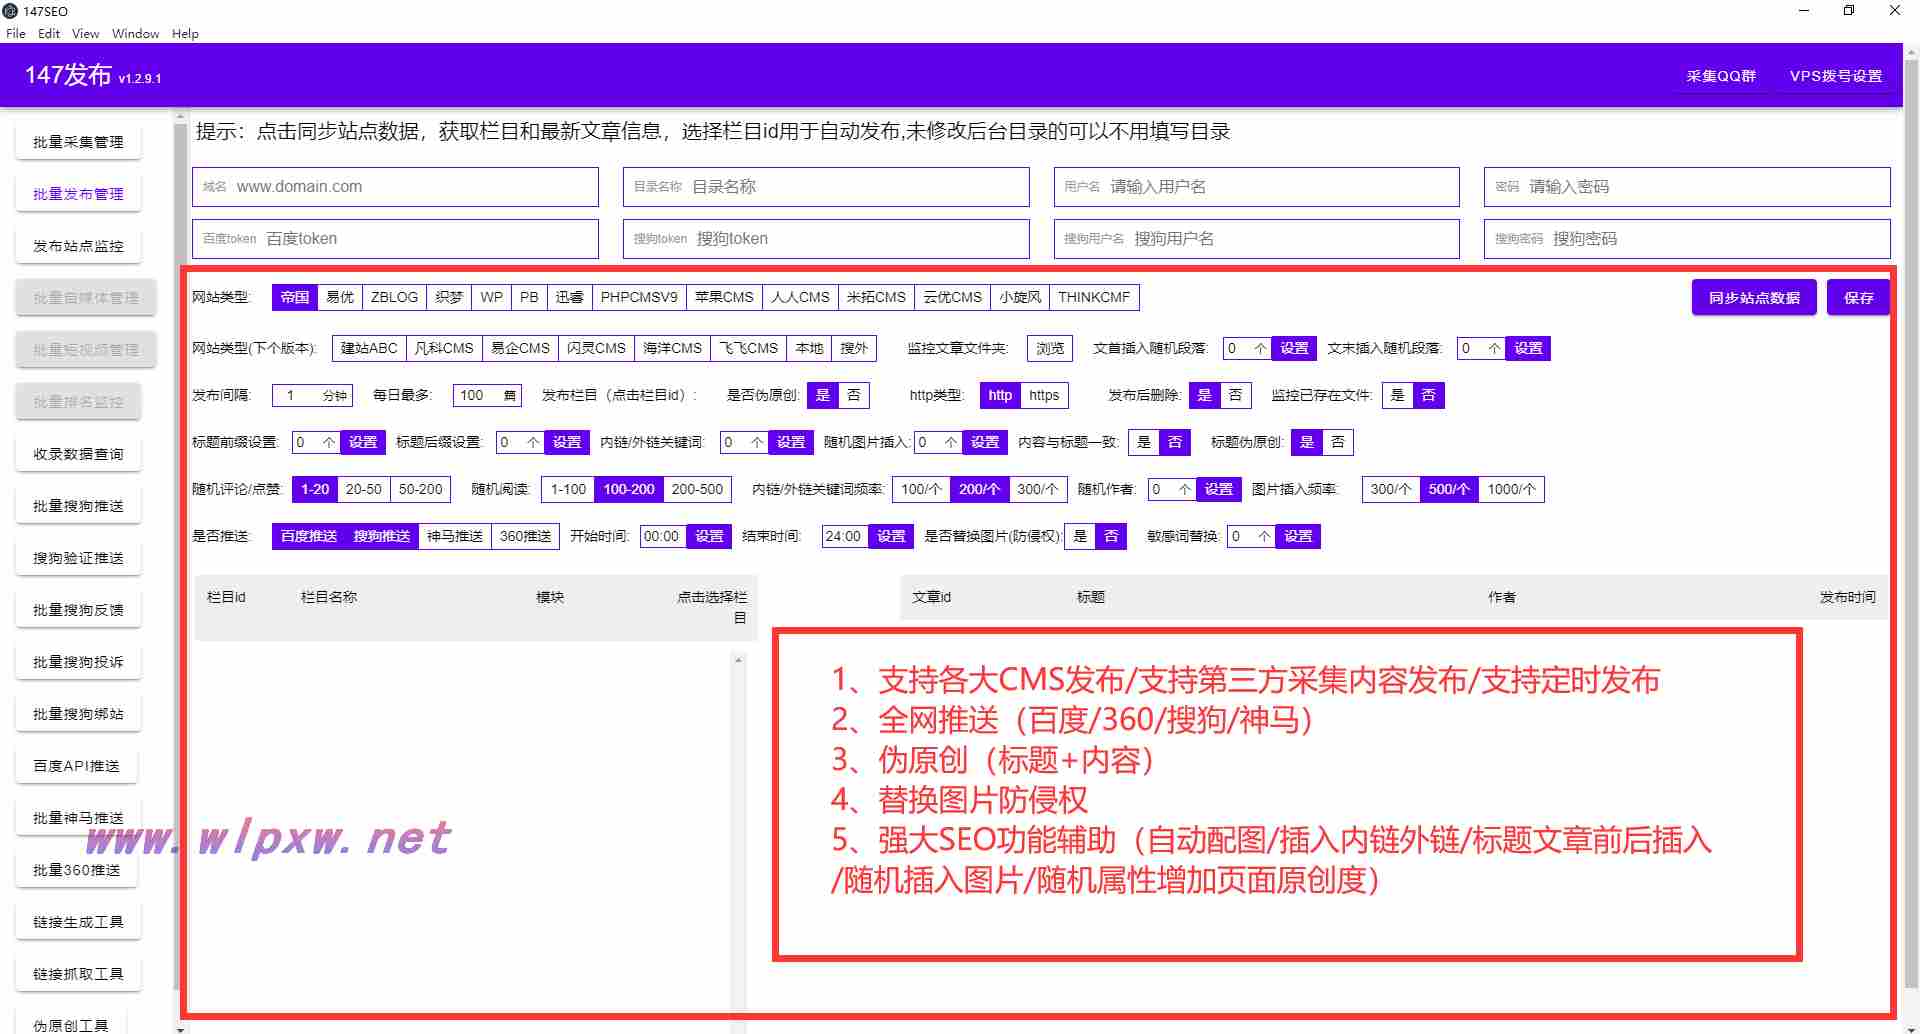Open the View menu

(85, 33)
